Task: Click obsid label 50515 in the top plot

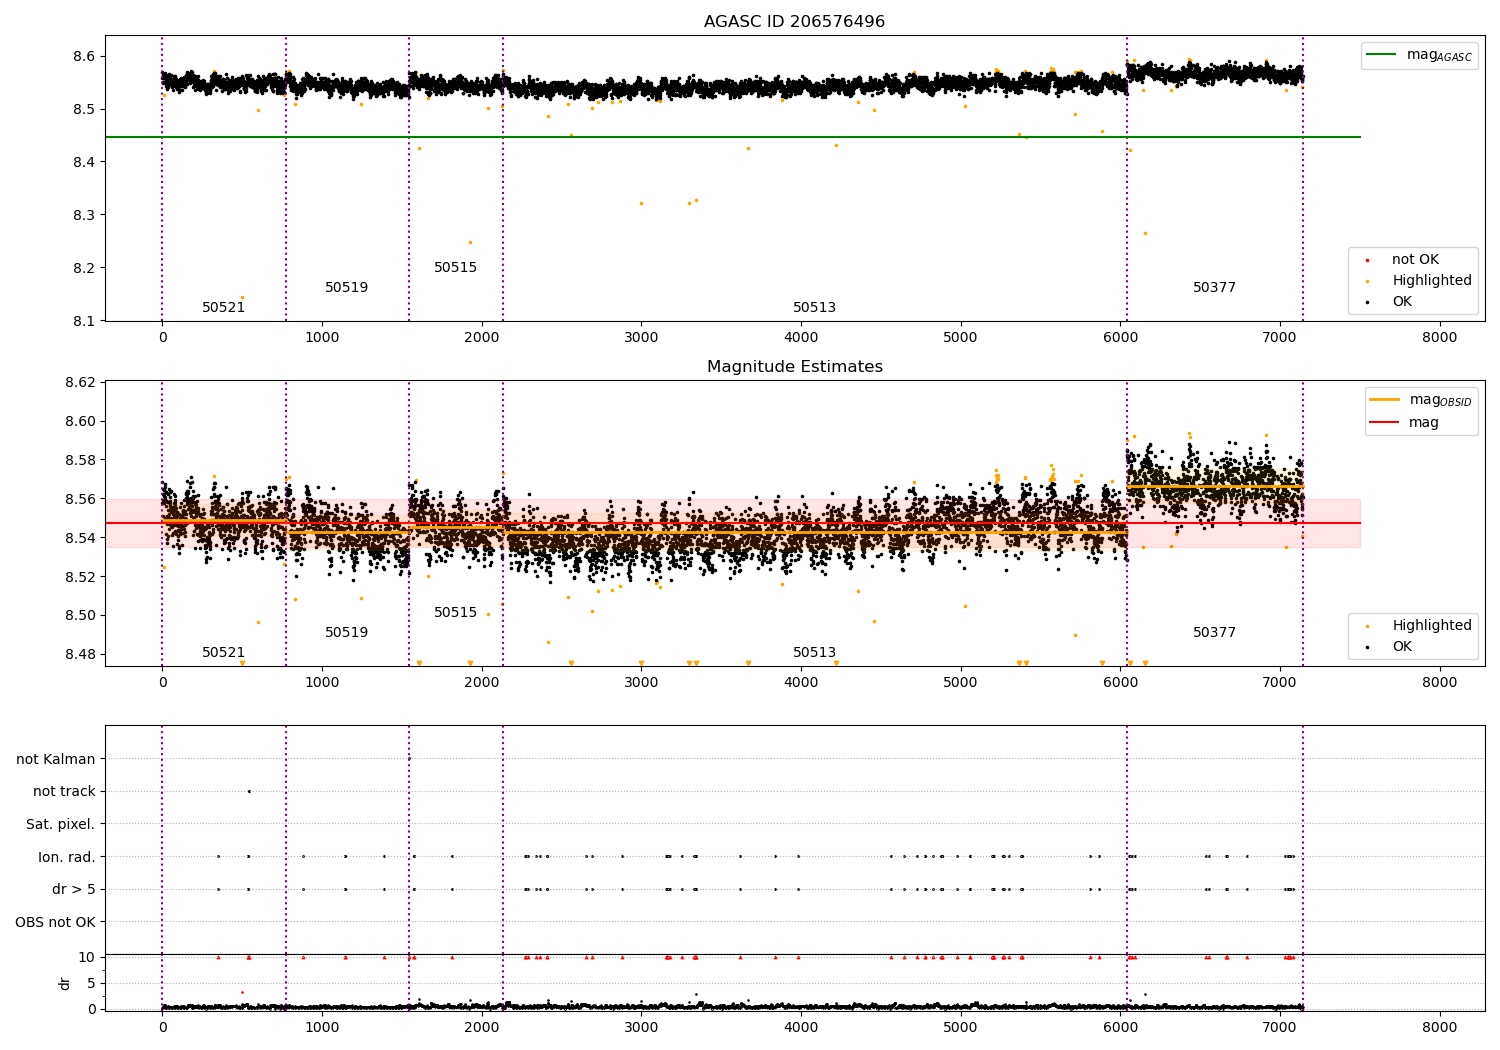Action: click(456, 268)
